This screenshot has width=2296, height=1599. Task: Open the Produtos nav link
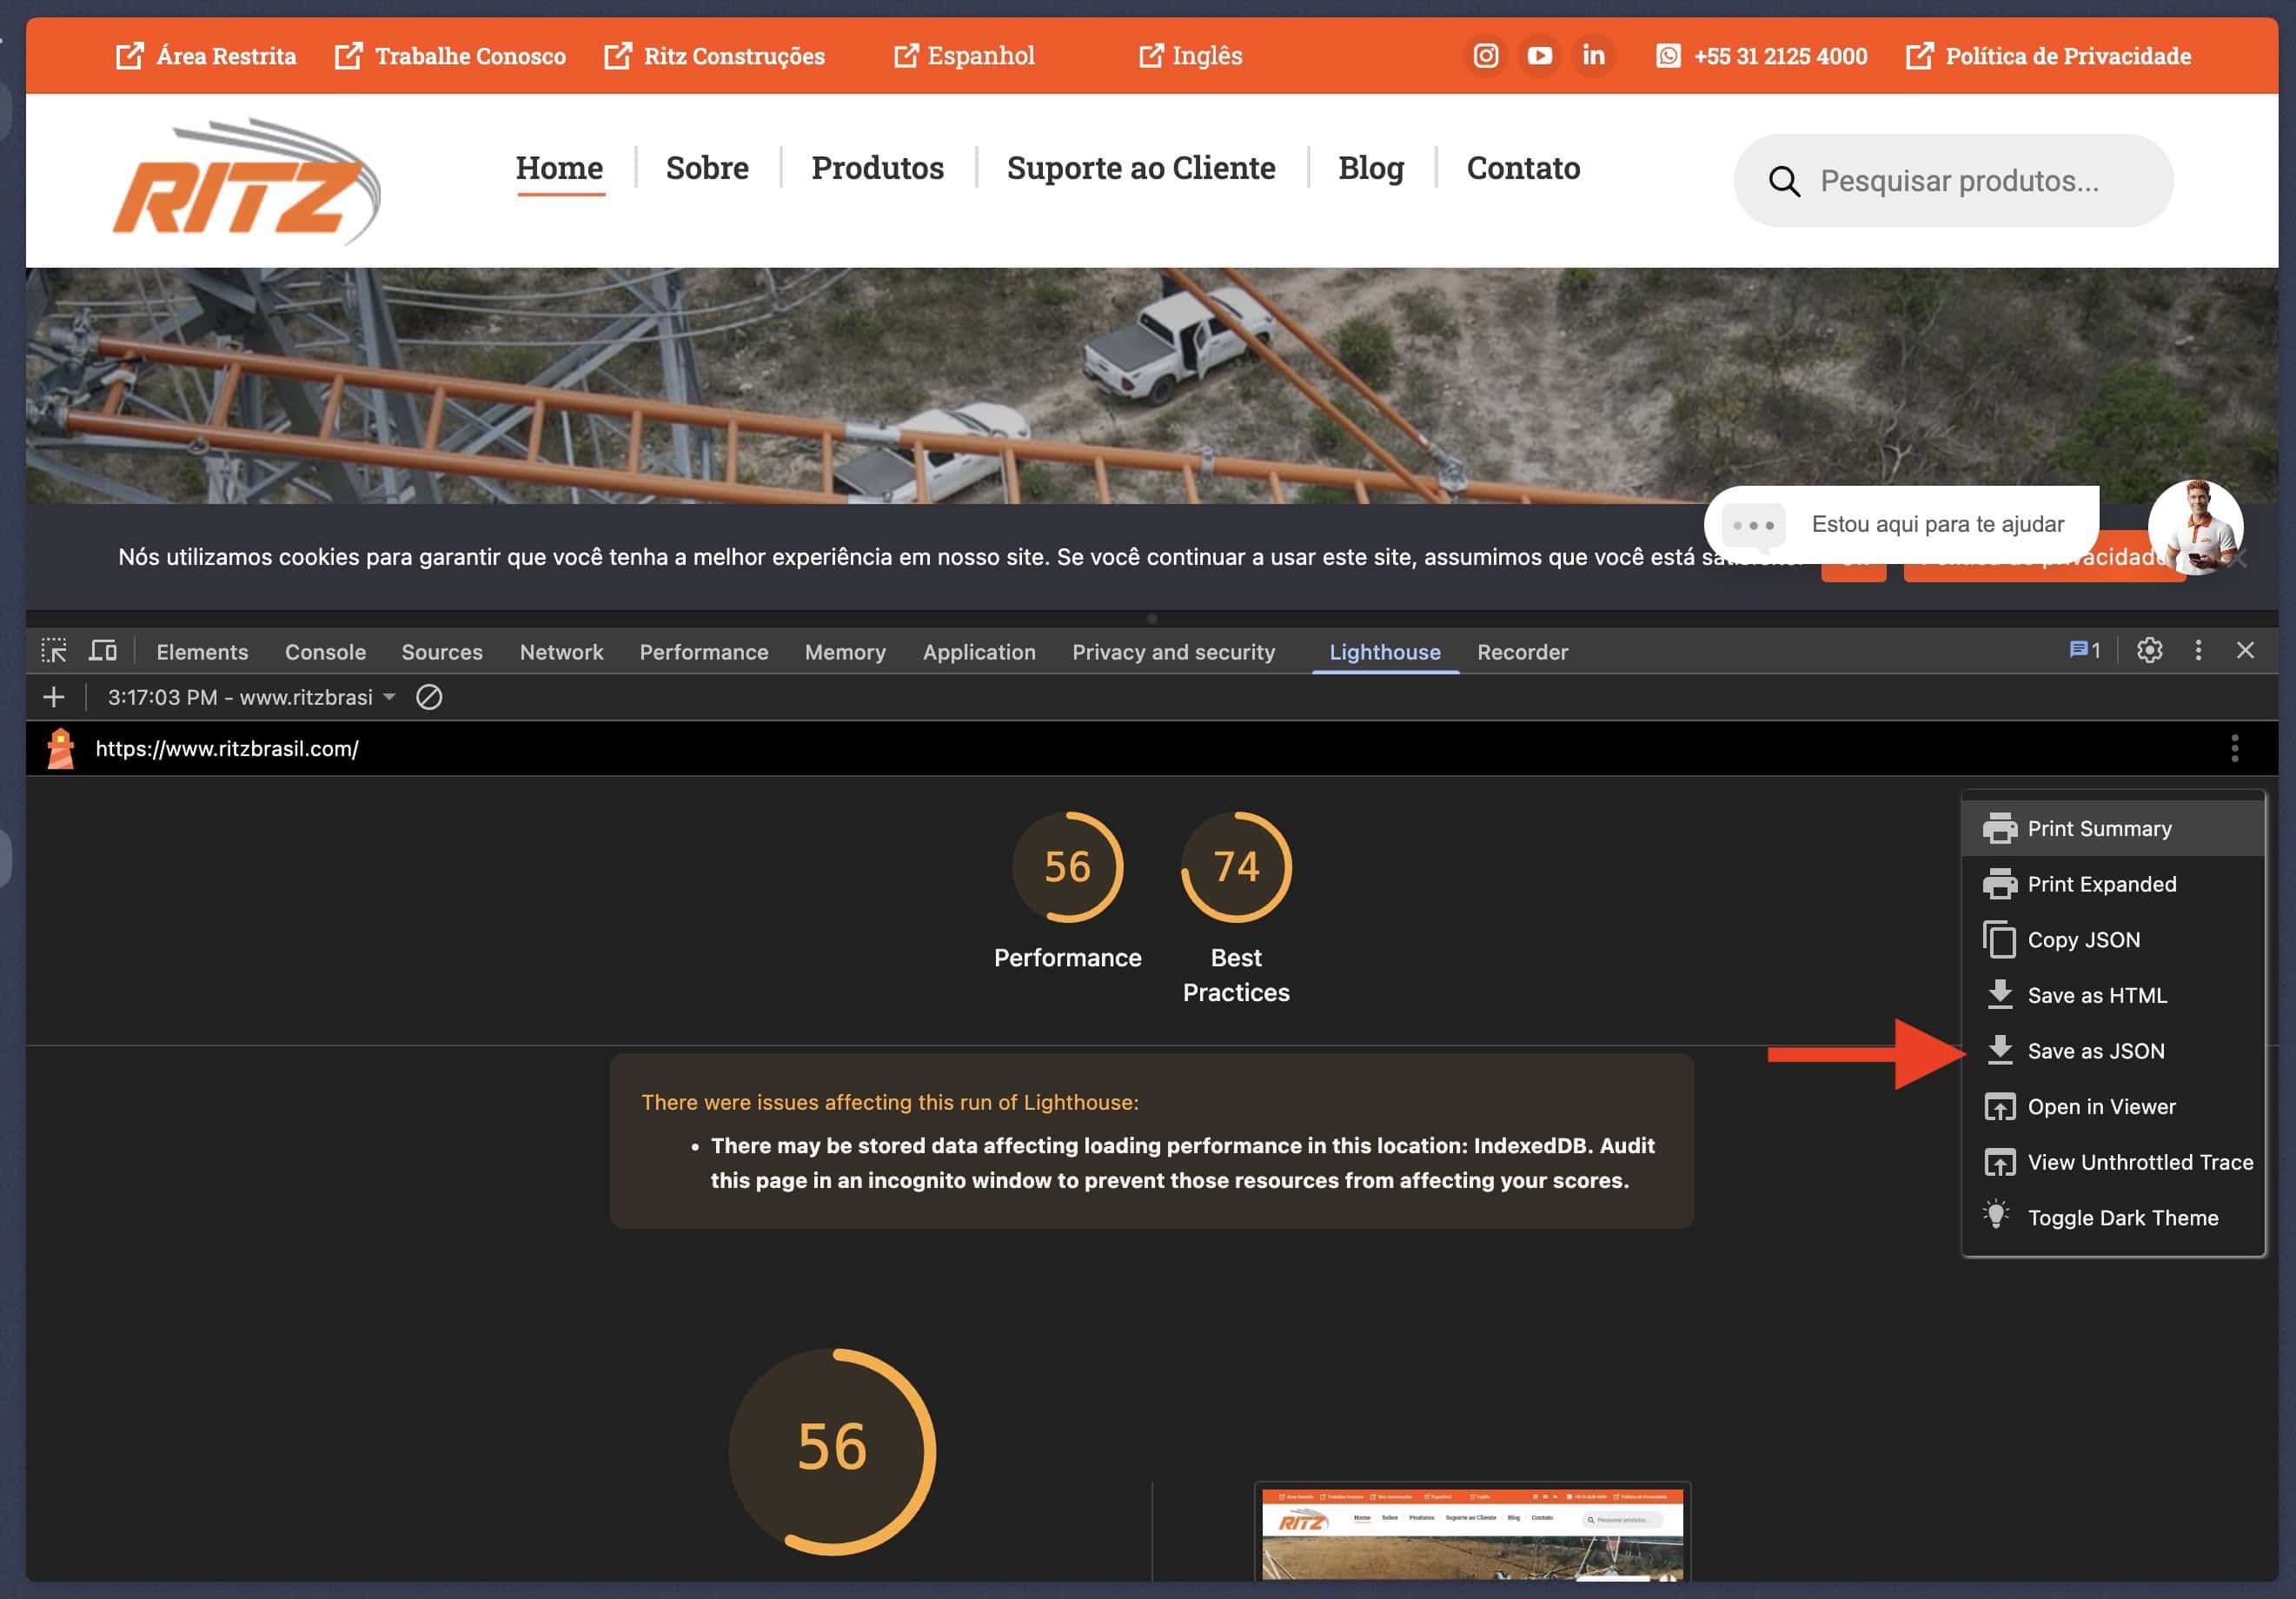pyautogui.click(x=877, y=168)
